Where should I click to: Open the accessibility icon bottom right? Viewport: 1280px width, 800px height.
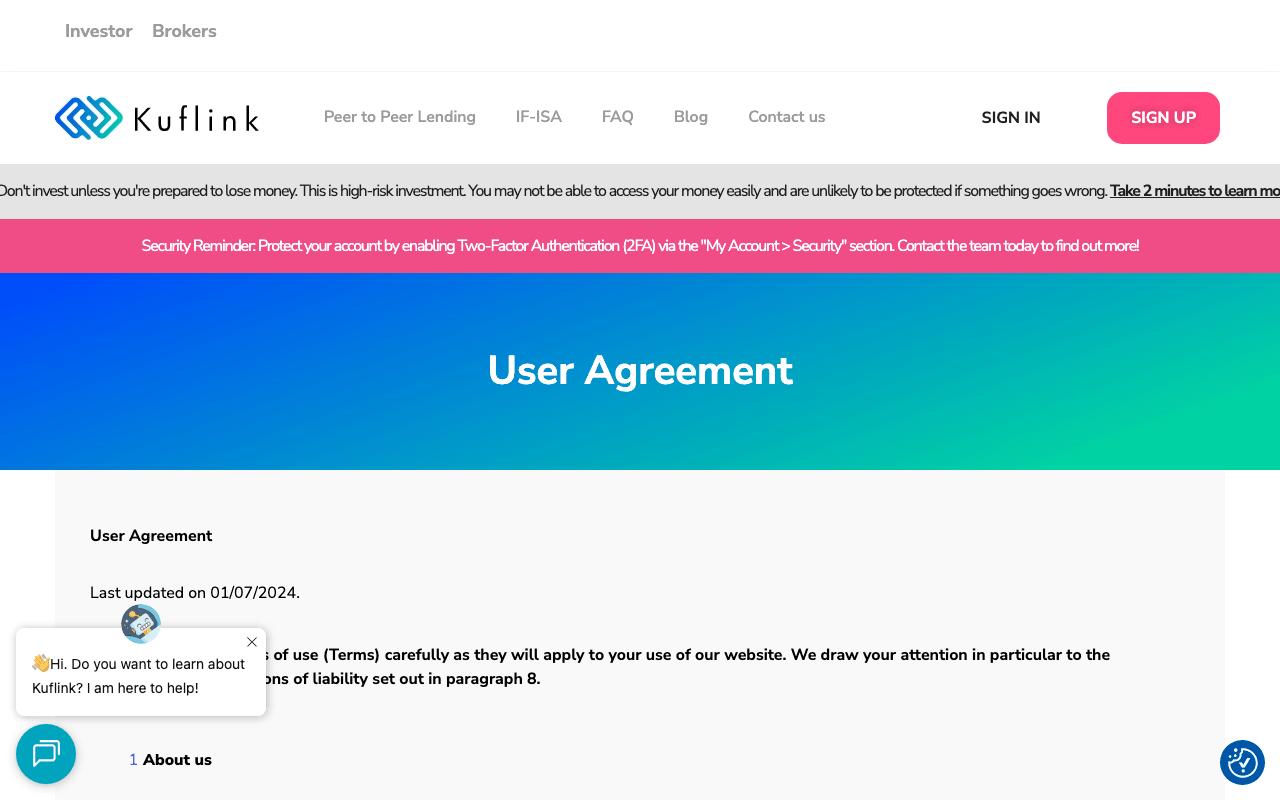[x=1242, y=762]
